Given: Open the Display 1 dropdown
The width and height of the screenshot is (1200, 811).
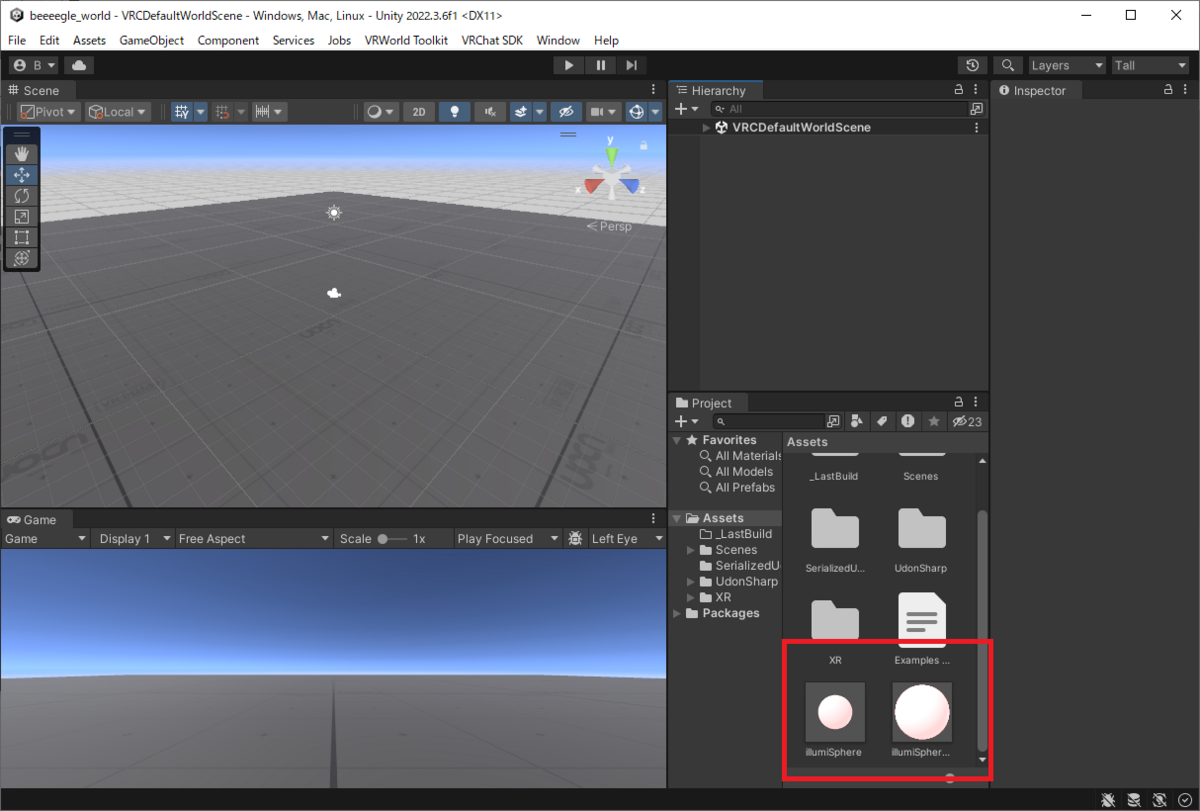Looking at the screenshot, I should pyautogui.click(x=132, y=538).
